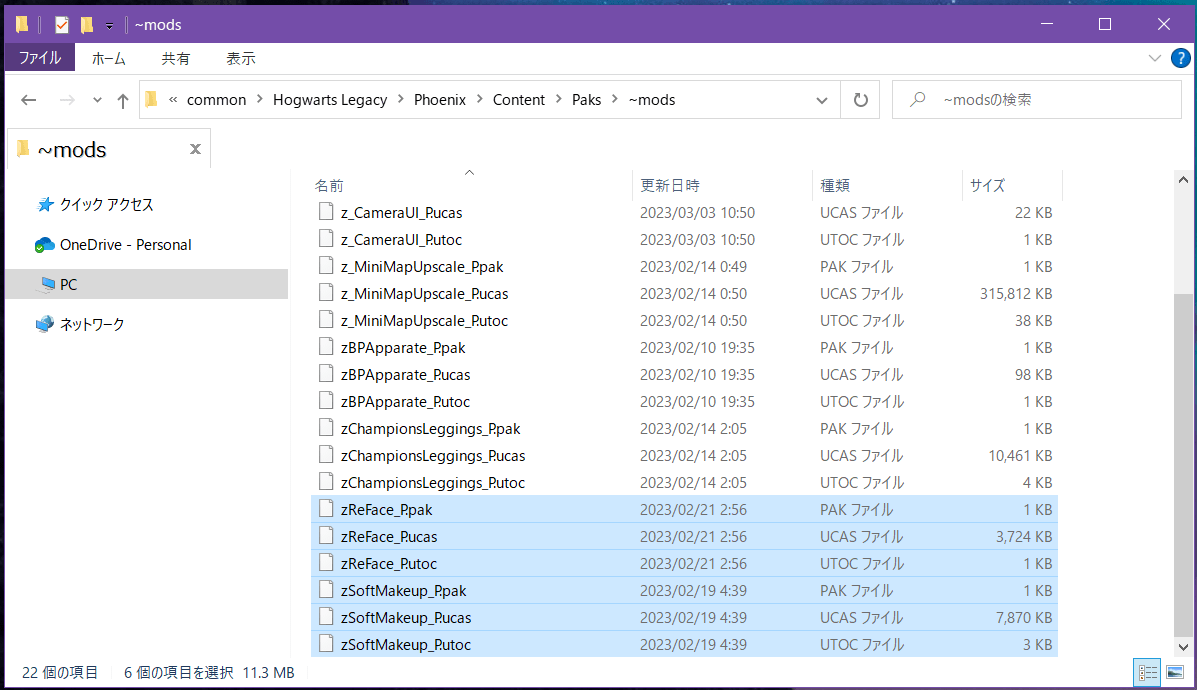Go back with the left arrow

(28, 100)
